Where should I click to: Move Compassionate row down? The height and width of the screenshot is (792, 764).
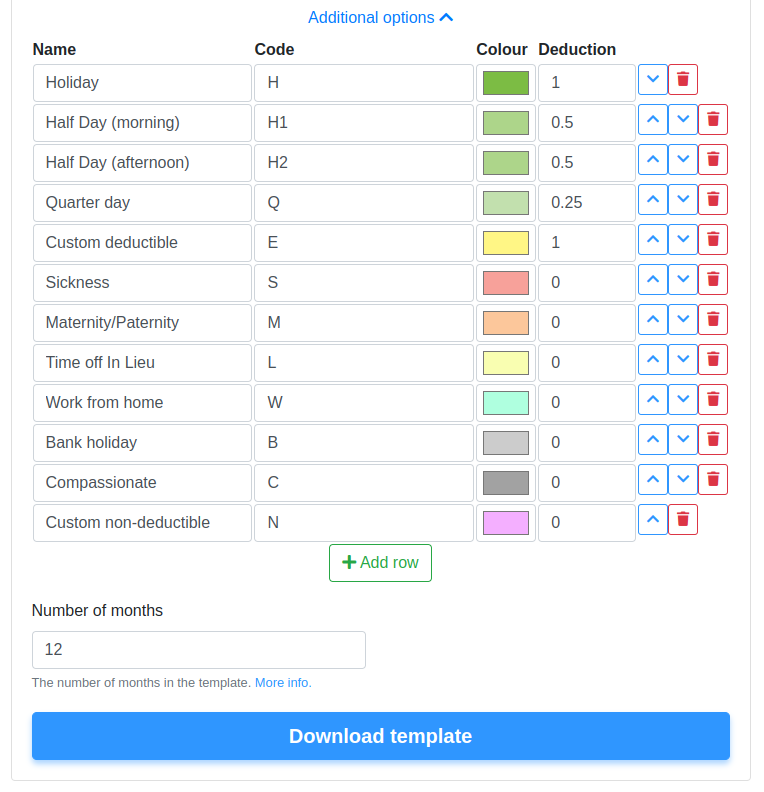point(683,479)
